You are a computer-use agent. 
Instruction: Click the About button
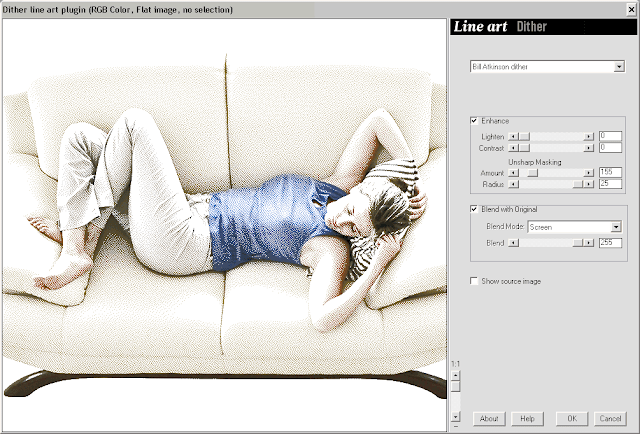pos(489,418)
